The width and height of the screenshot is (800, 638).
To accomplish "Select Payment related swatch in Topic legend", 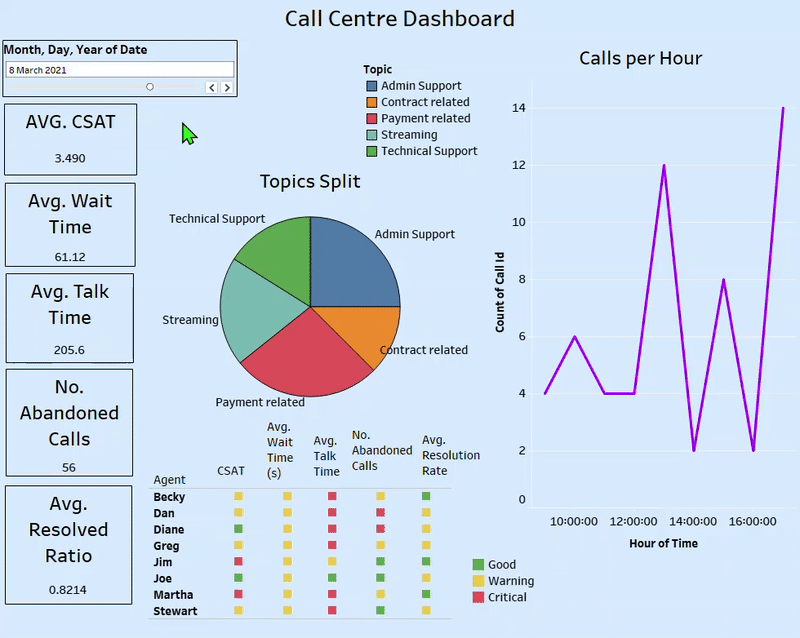I will [x=372, y=118].
